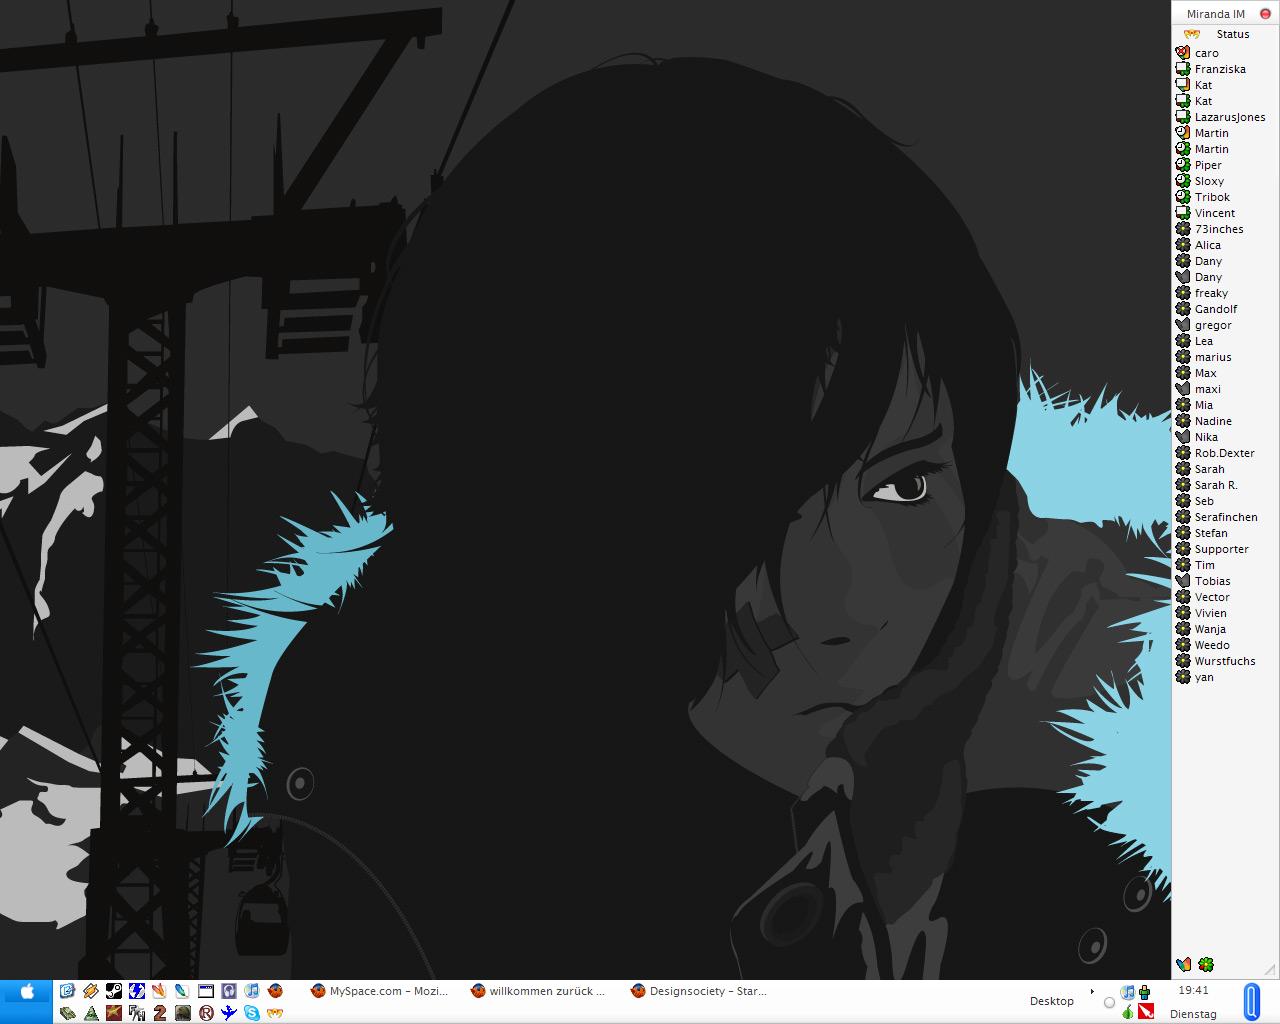1280x1024 pixels.
Task: Launch headphones audio app icon
Action: tap(229, 991)
